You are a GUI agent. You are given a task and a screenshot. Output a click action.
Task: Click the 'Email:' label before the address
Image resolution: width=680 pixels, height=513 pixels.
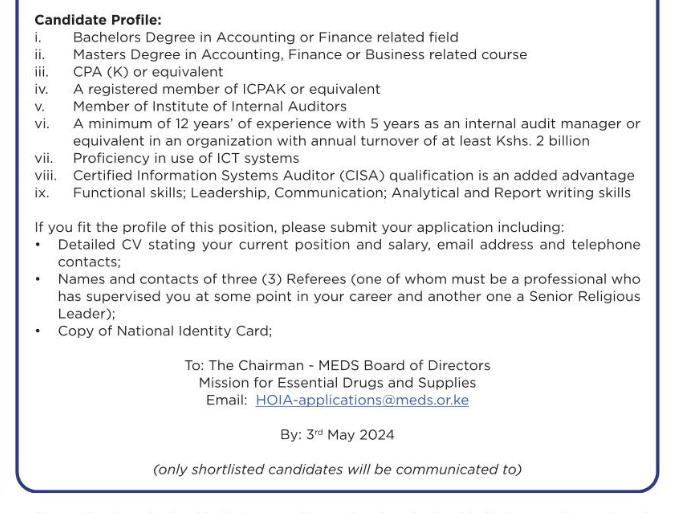226,400
